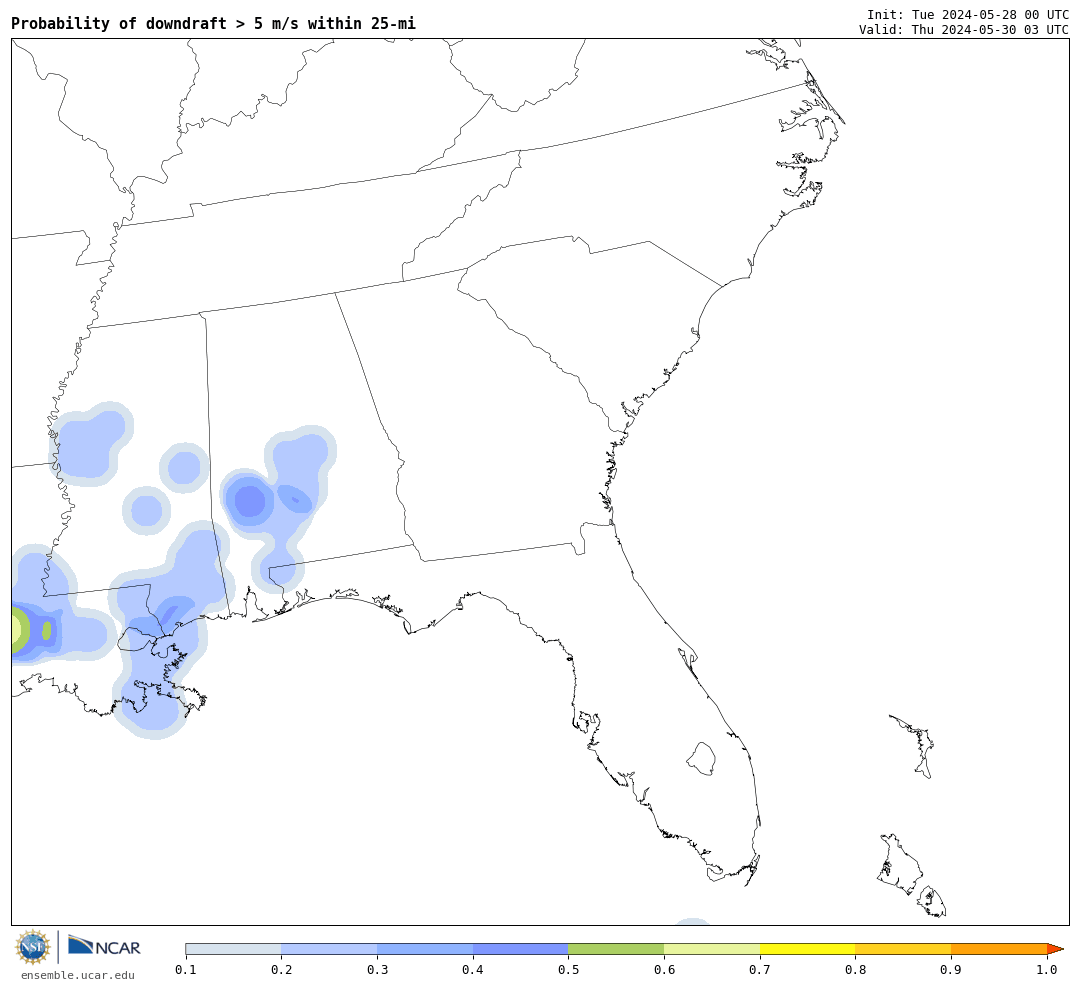Click the Init time 'Tue 2024-05-28 00 UTC'
The height and width of the screenshot is (988, 1080).
[x=990, y=15]
